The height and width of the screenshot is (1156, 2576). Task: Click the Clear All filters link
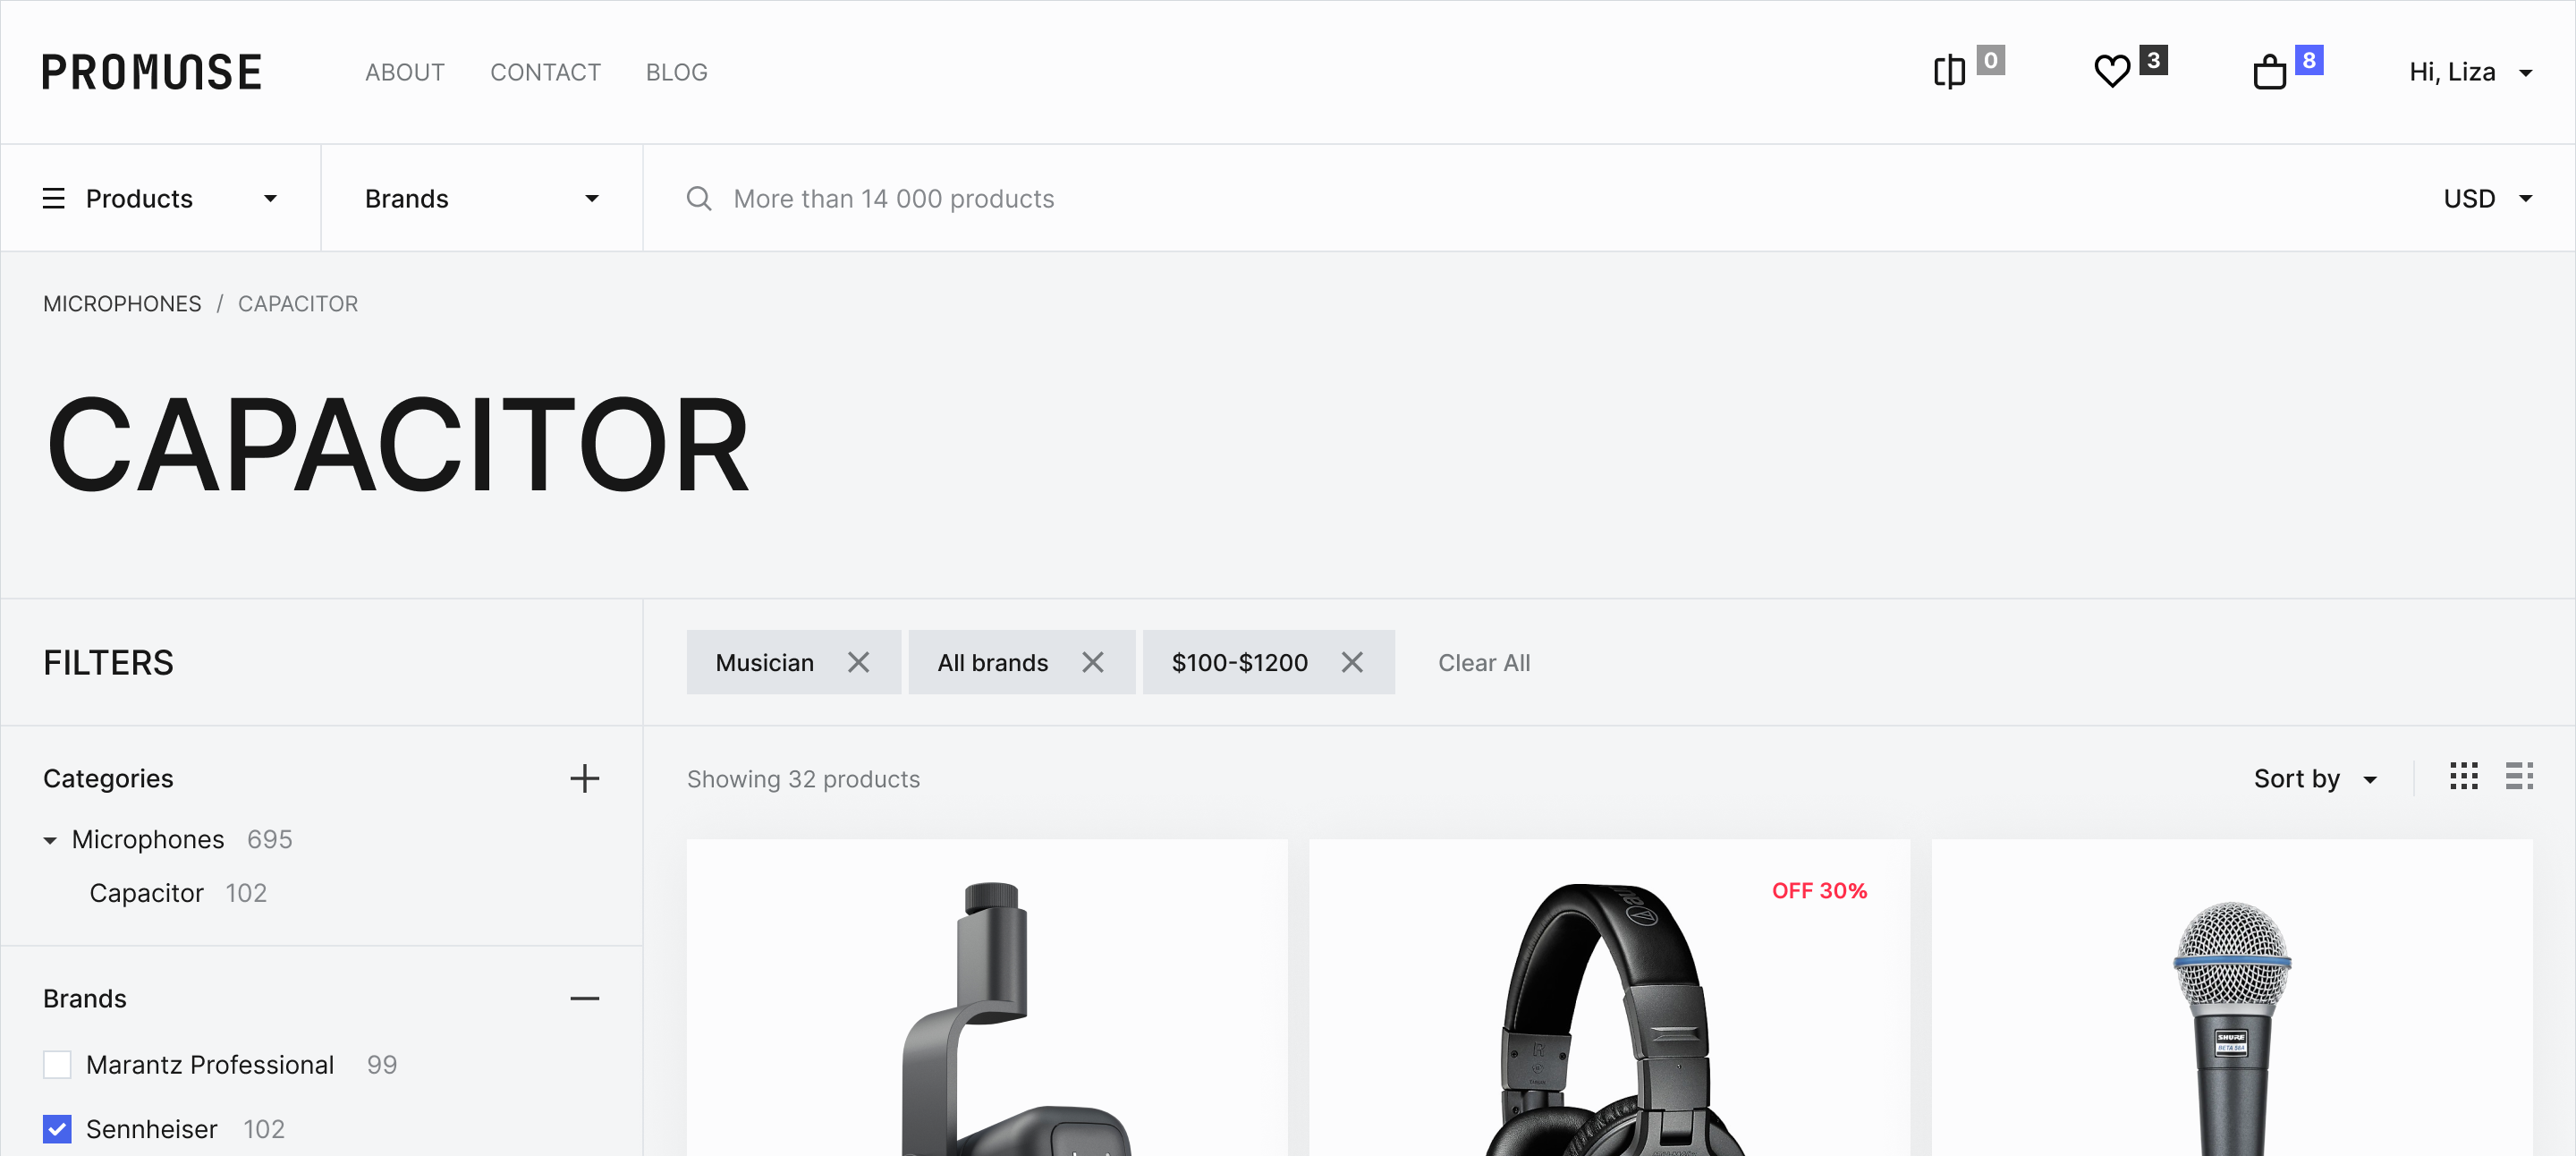[1484, 663]
